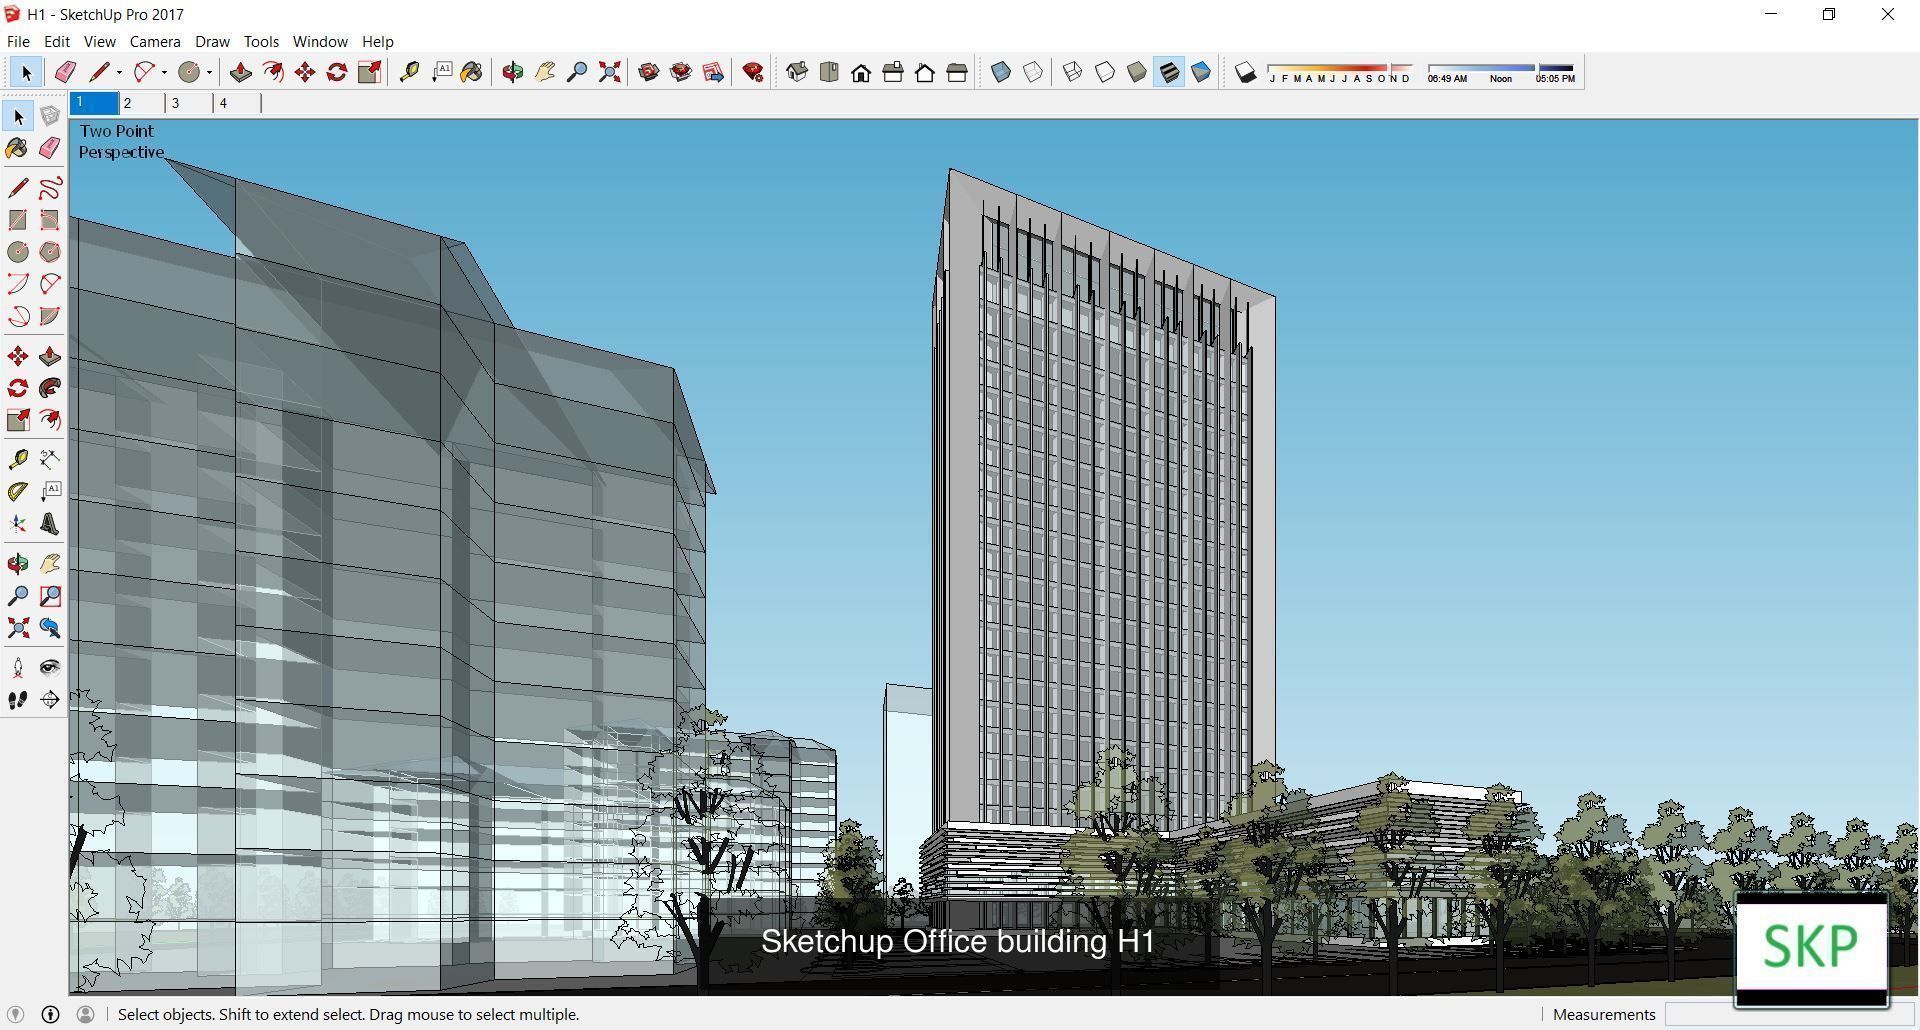This screenshot has height=1030, width=1920.
Task: Select the Eraser tool in the top toolbar
Action: (65, 72)
